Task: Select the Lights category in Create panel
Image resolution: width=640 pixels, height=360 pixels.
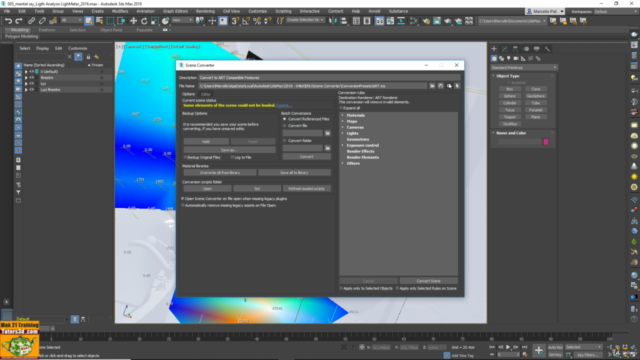Action: point(509,59)
